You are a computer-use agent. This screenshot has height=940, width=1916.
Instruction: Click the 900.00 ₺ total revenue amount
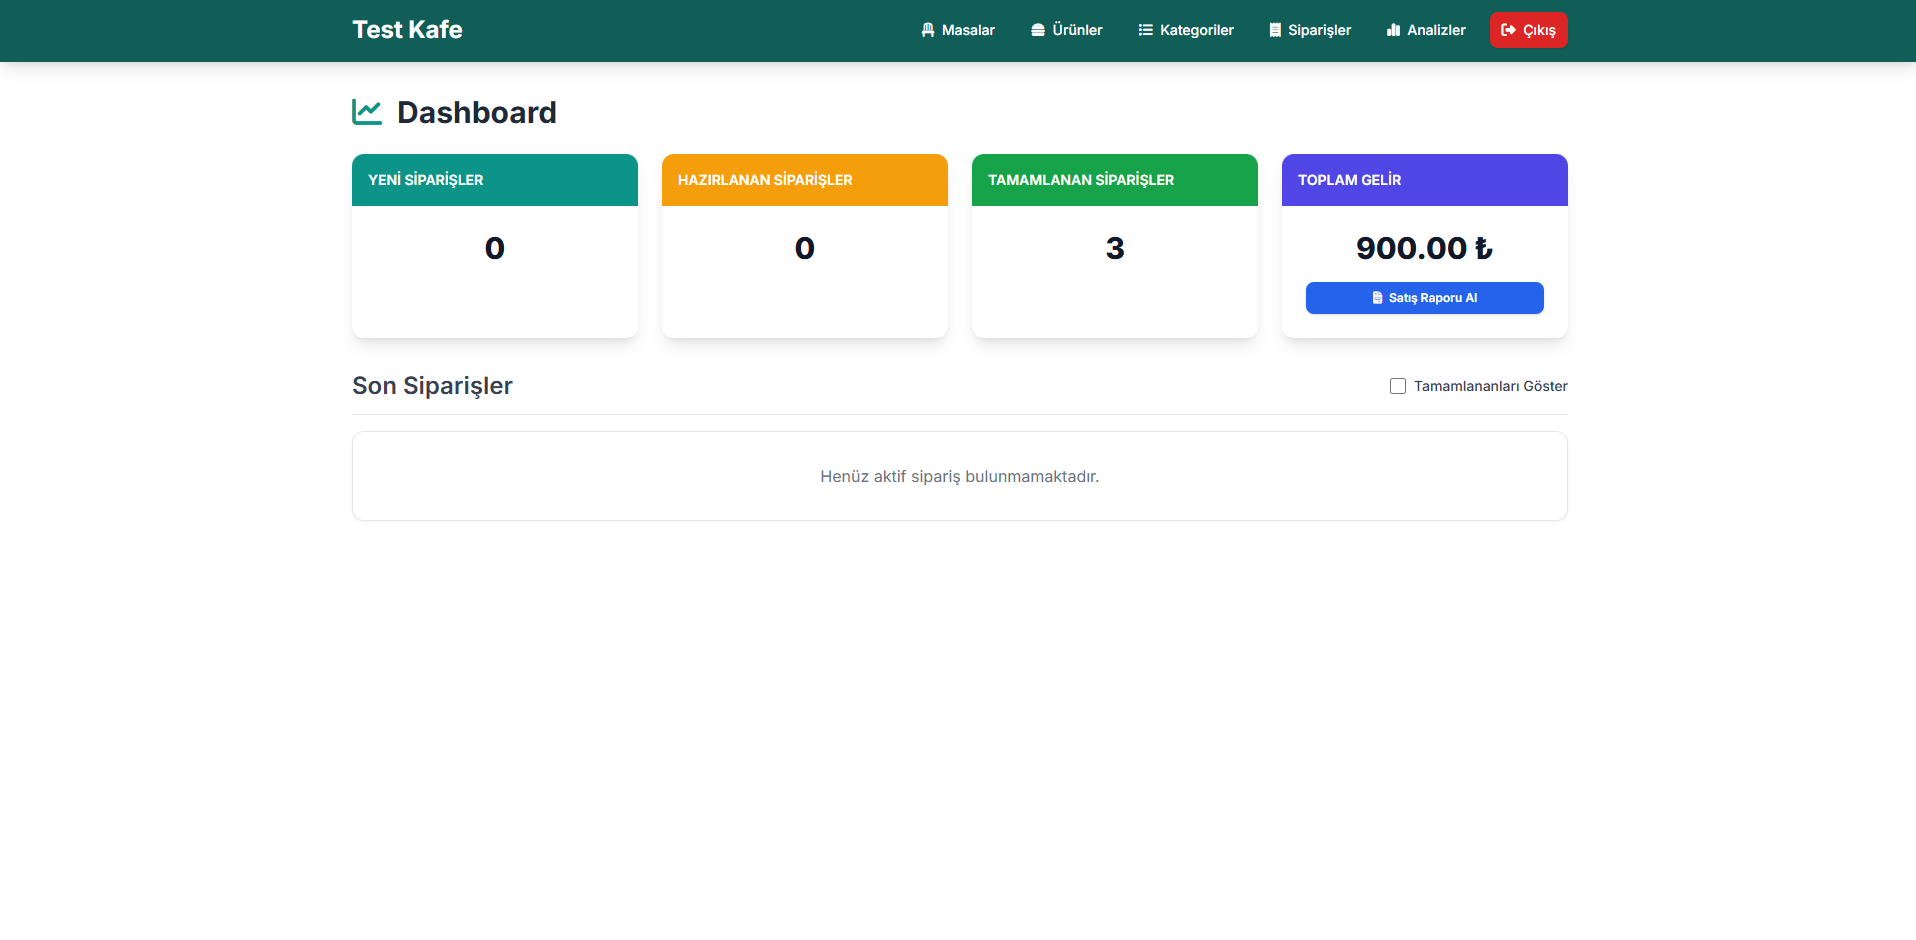pyautogui.click(x=1424, y=248)
